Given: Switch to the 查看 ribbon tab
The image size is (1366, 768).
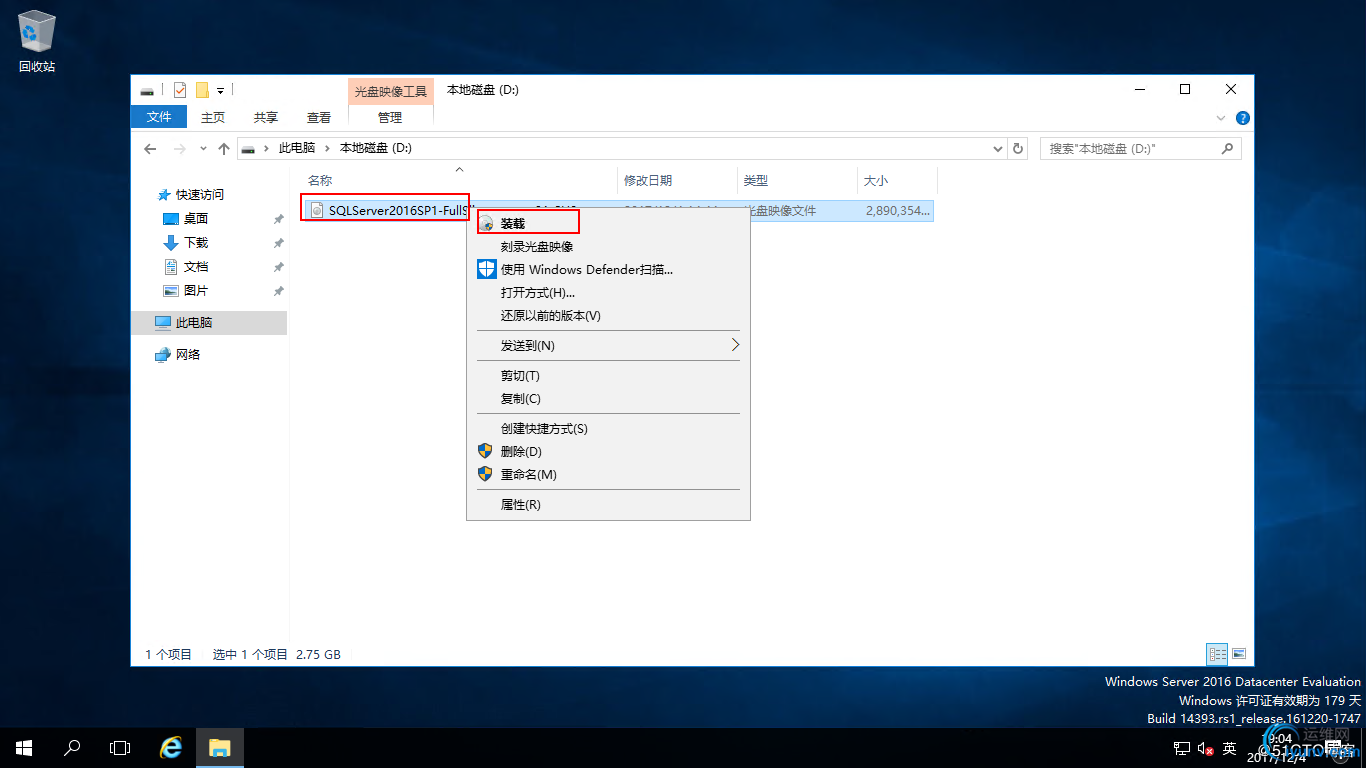Looking at the screenshot, I should (x=319, y=117).
